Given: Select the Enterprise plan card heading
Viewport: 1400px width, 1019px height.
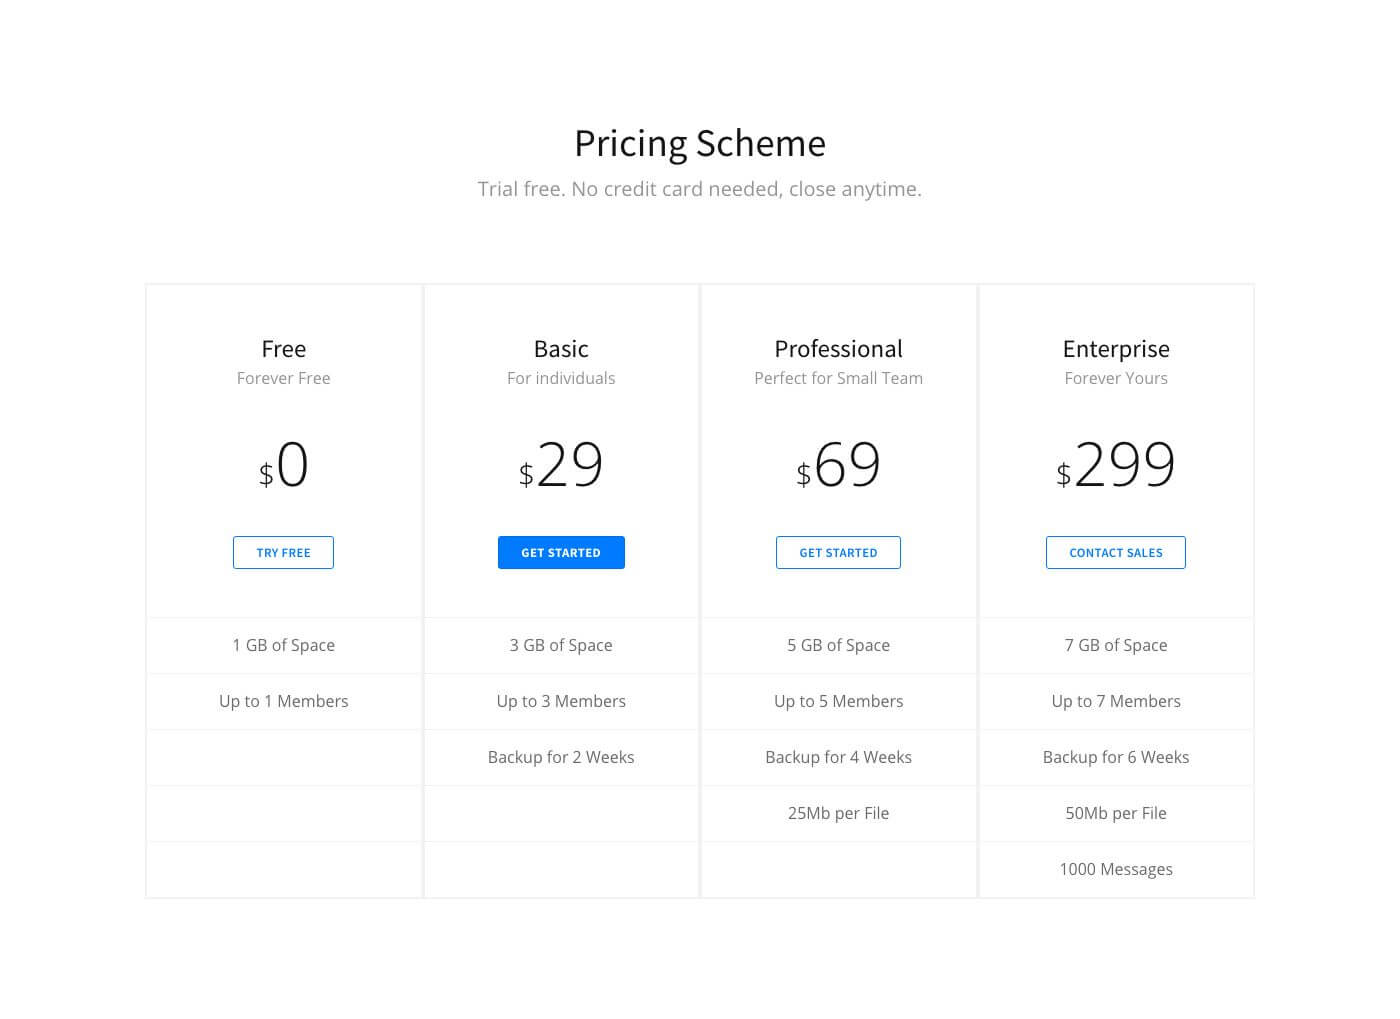Looking at the screenshot, I should tap(1116, 348).
